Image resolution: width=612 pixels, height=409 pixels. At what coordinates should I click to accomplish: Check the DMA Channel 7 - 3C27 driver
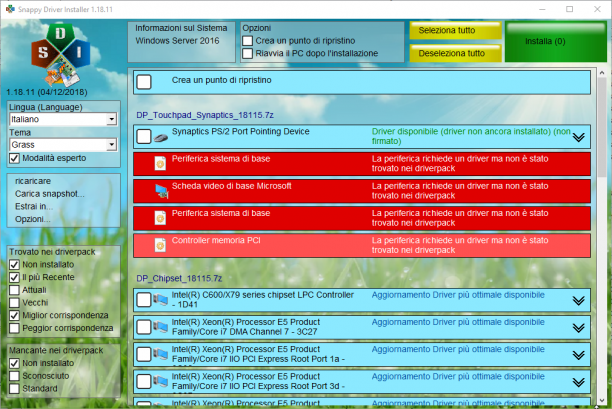[x=144, y=327]
